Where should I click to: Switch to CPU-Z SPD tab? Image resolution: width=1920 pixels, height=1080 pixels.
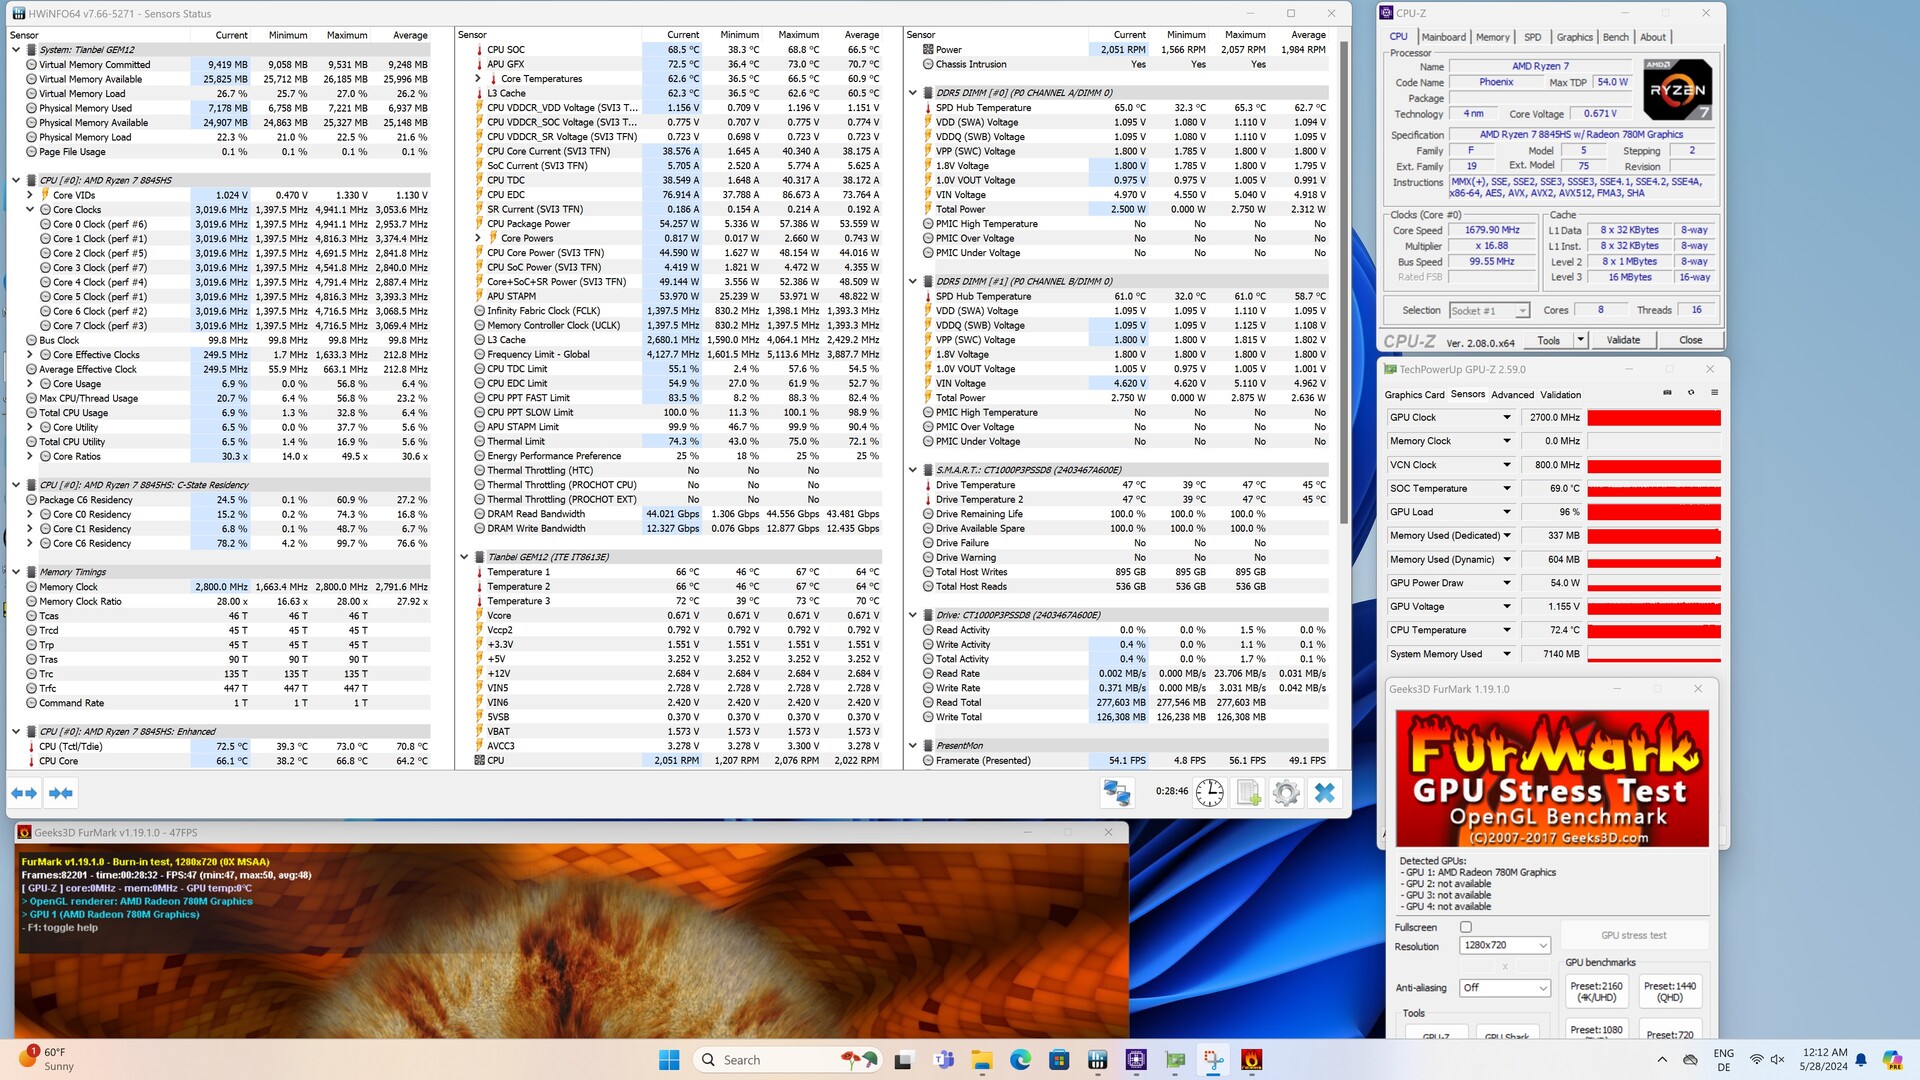tap(1533, 37)
